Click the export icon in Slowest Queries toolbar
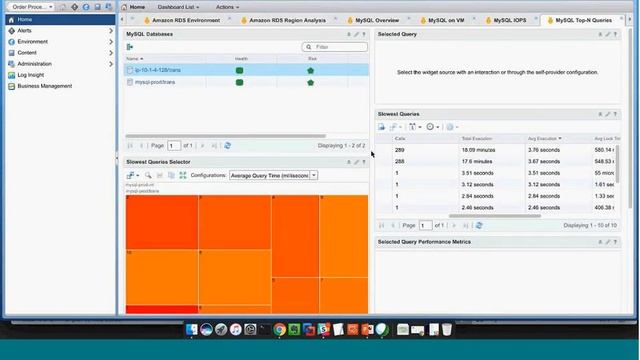The height and width of the screenshot is (360, 640). 381,127
